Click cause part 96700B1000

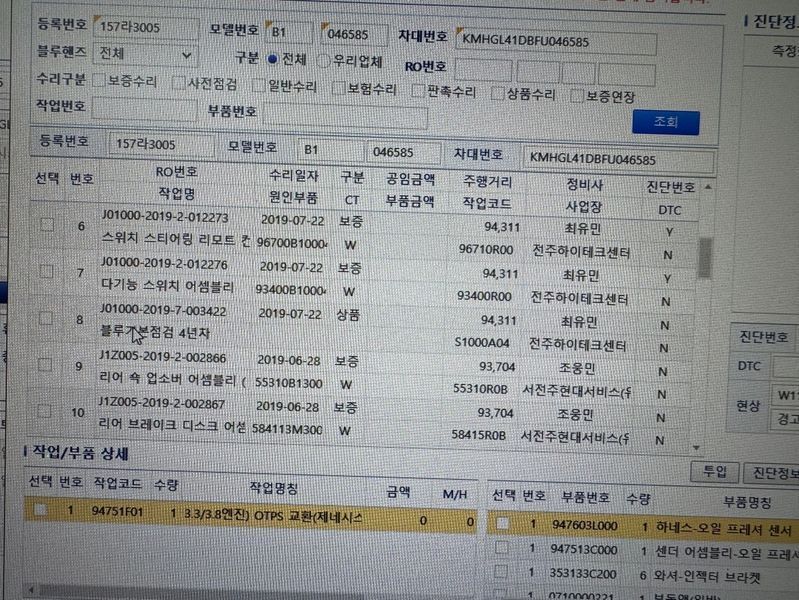coord(291,243)
